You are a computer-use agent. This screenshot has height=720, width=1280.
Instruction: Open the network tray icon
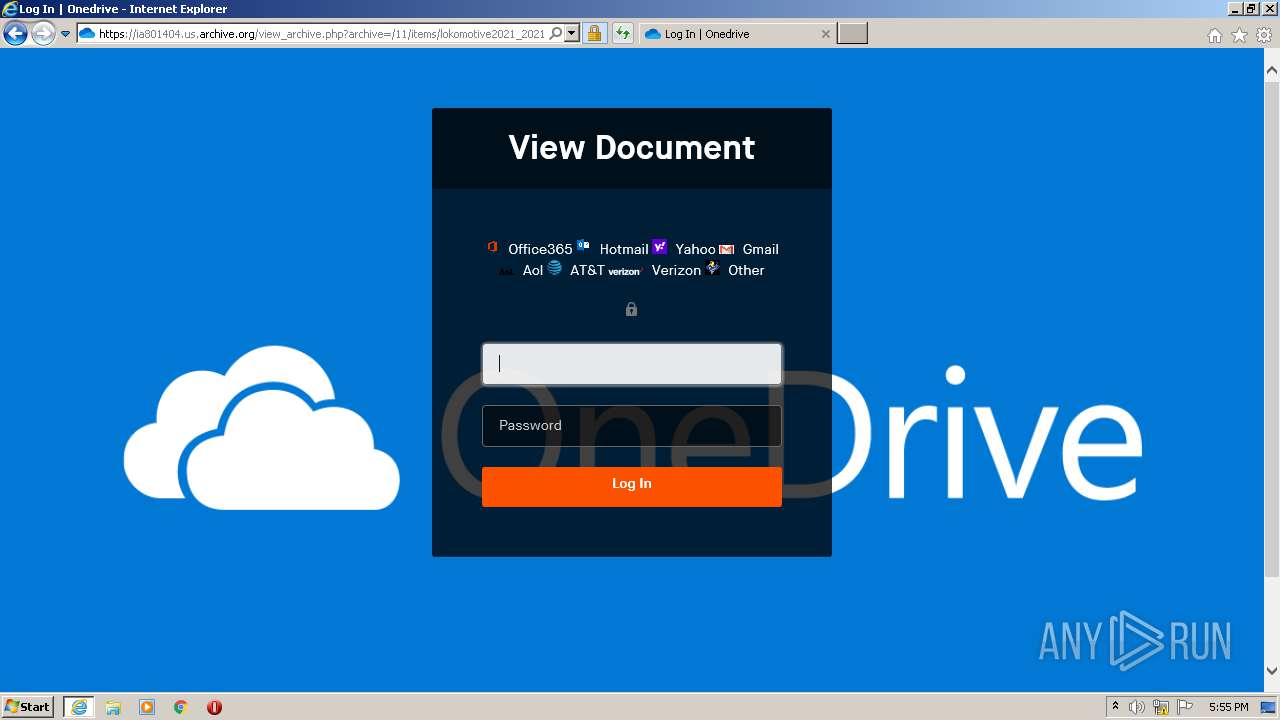click(1161, 707)
